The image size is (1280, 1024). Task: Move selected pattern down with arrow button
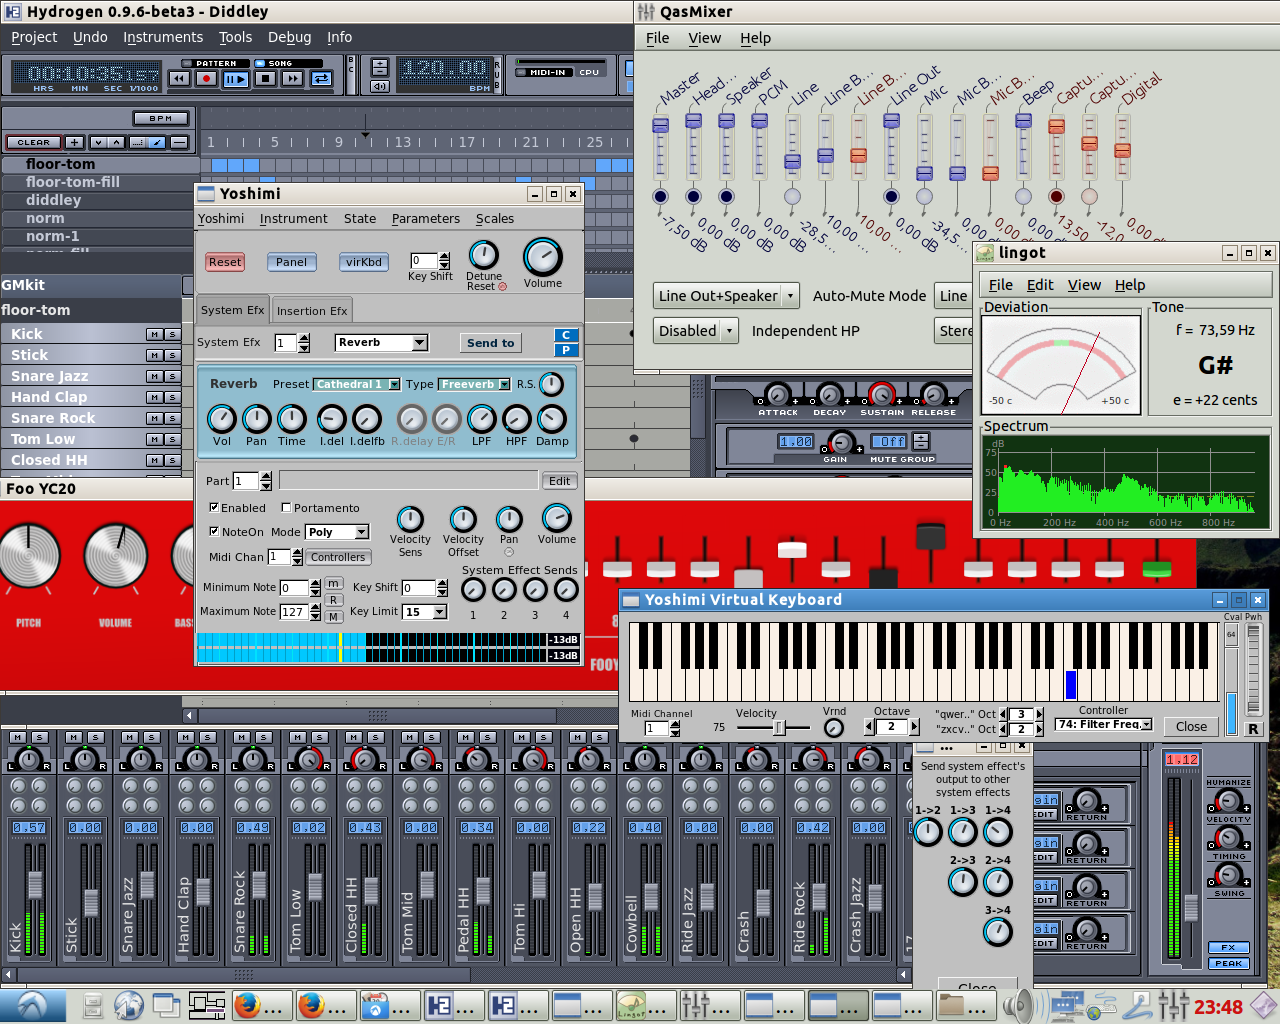98,142
